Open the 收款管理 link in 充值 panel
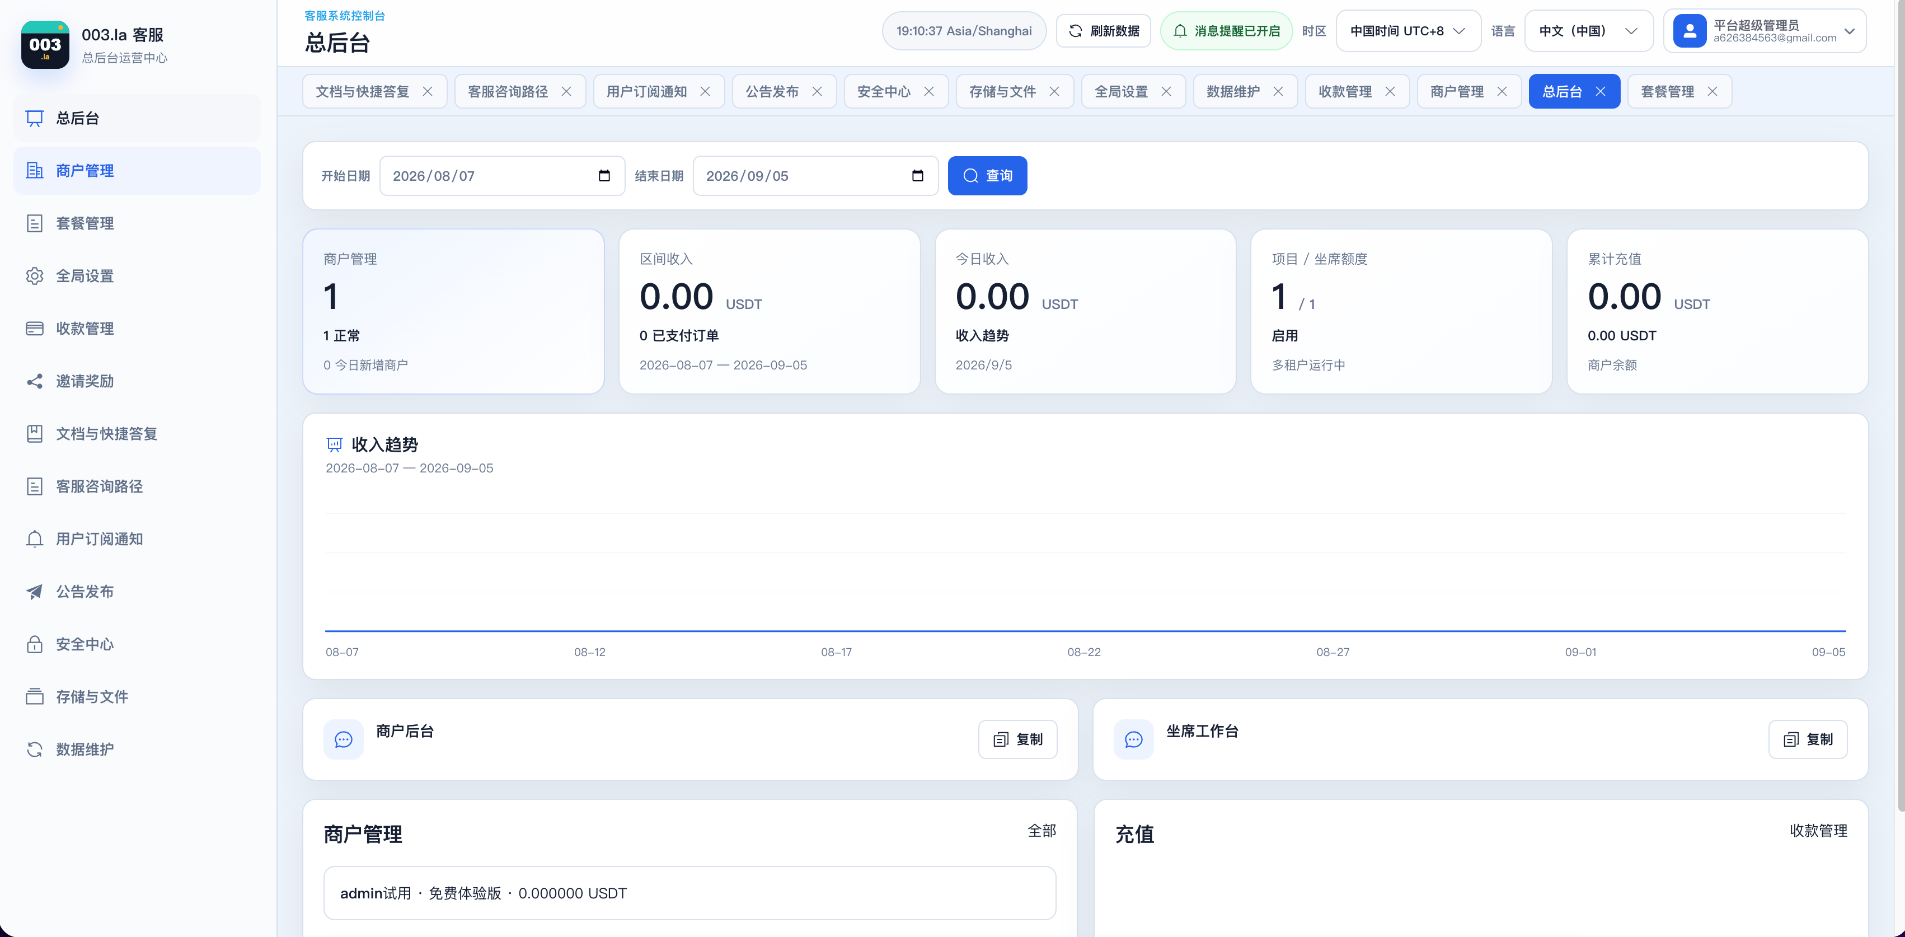The image size is (1905, 937). (1818, 831)
